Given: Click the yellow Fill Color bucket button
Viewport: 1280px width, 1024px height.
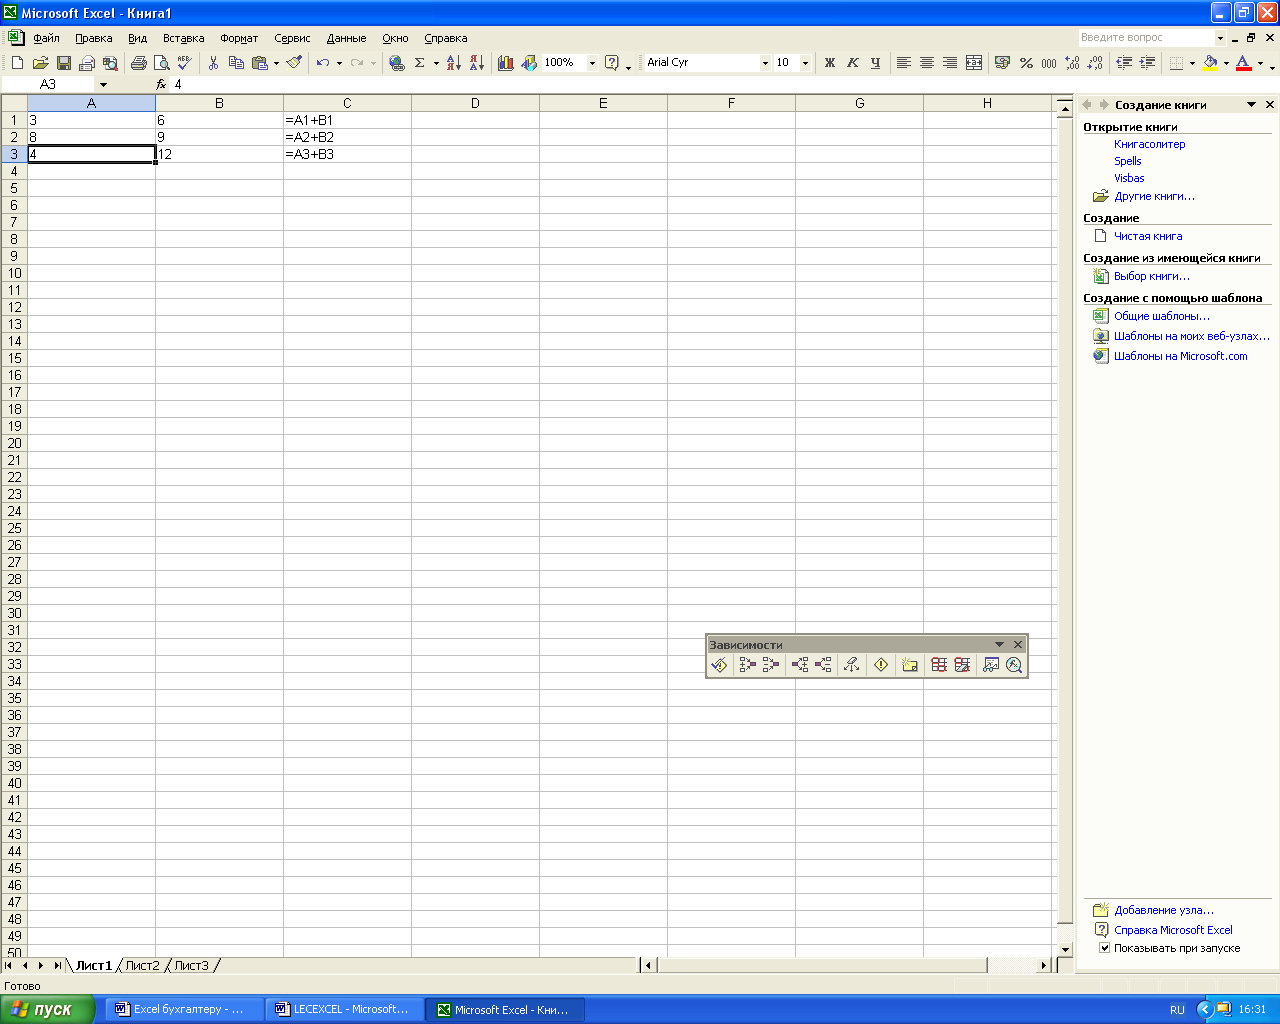Looking at the screenshot, I should point(1210,63).
